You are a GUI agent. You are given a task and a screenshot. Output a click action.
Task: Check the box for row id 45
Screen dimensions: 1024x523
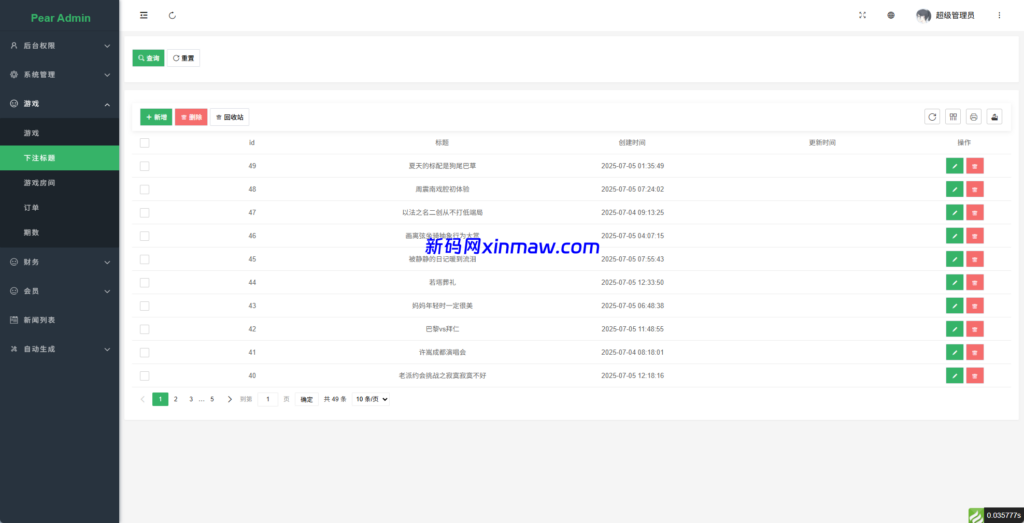click(x=144, y=259)
